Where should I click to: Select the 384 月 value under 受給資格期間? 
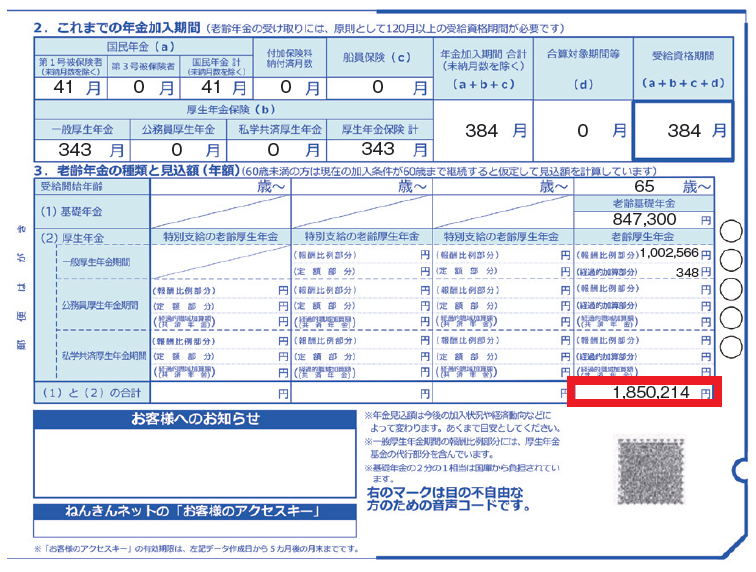pos(683,130)
